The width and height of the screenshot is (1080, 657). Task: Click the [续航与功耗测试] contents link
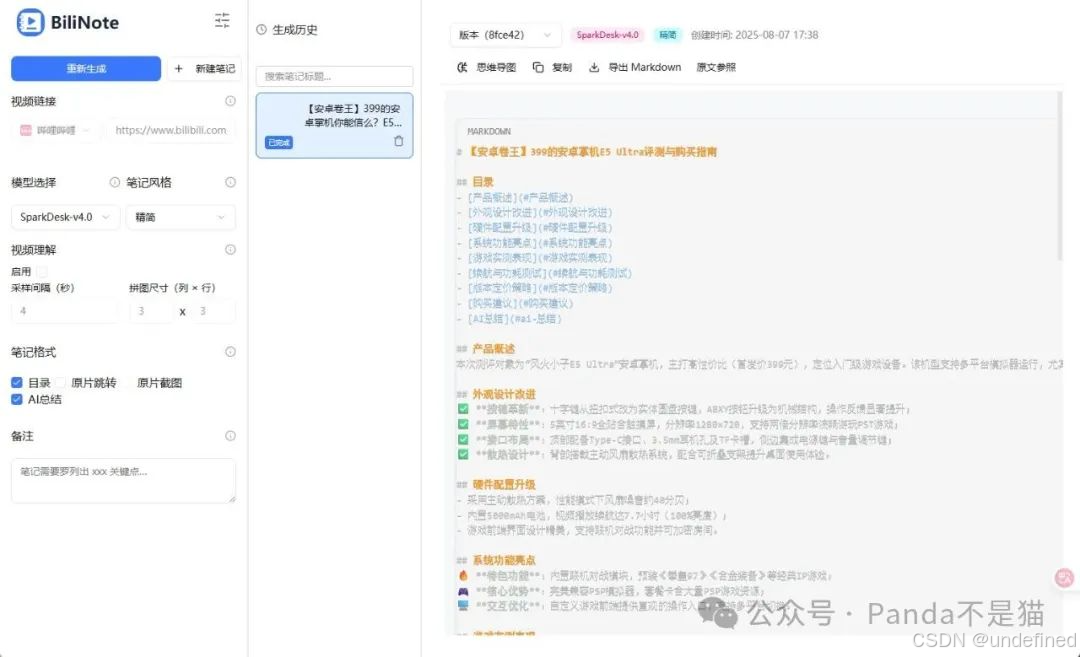pos(550,273)
